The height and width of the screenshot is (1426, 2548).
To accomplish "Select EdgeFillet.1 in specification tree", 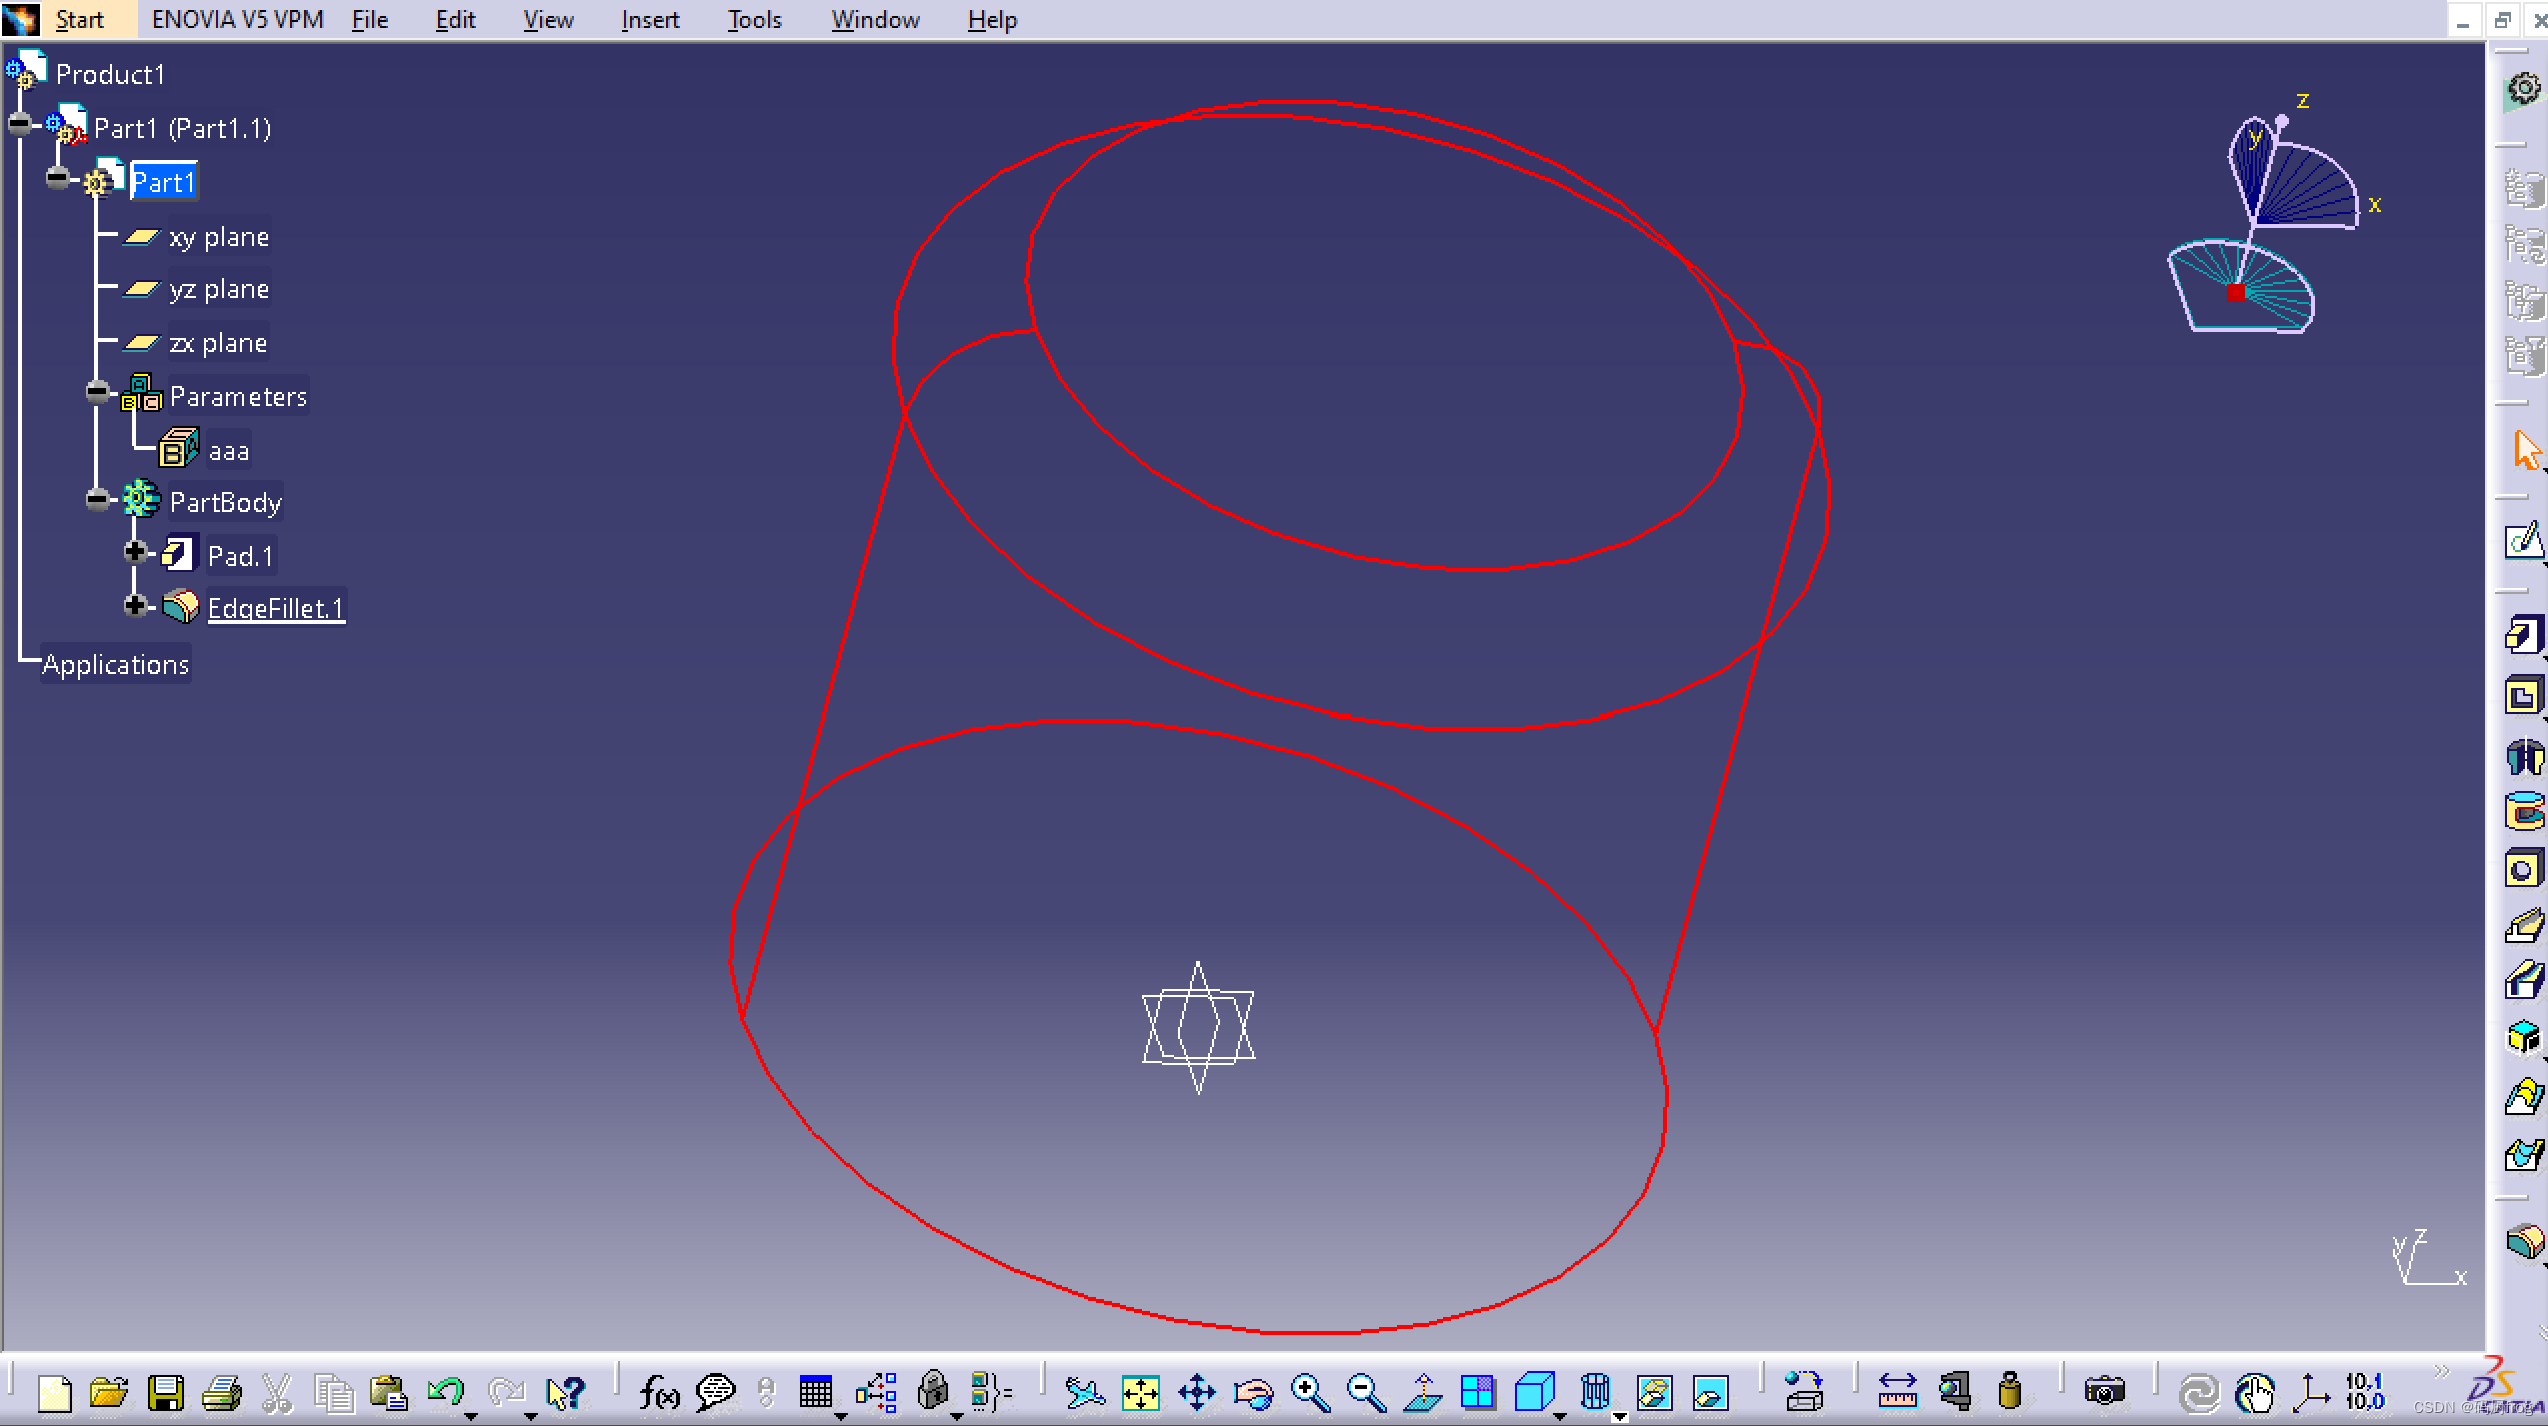I will [x=275, y=608].
